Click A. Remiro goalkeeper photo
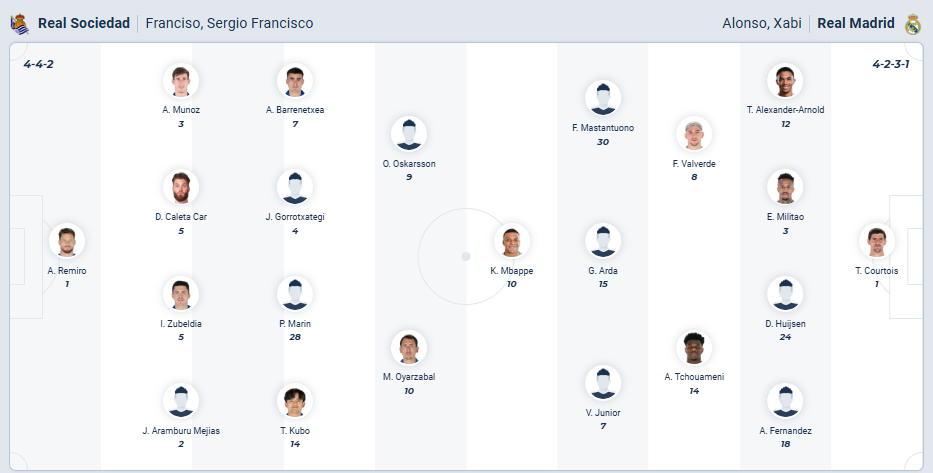The width and height of the screenshot is (933, 473). click(67, 241)
